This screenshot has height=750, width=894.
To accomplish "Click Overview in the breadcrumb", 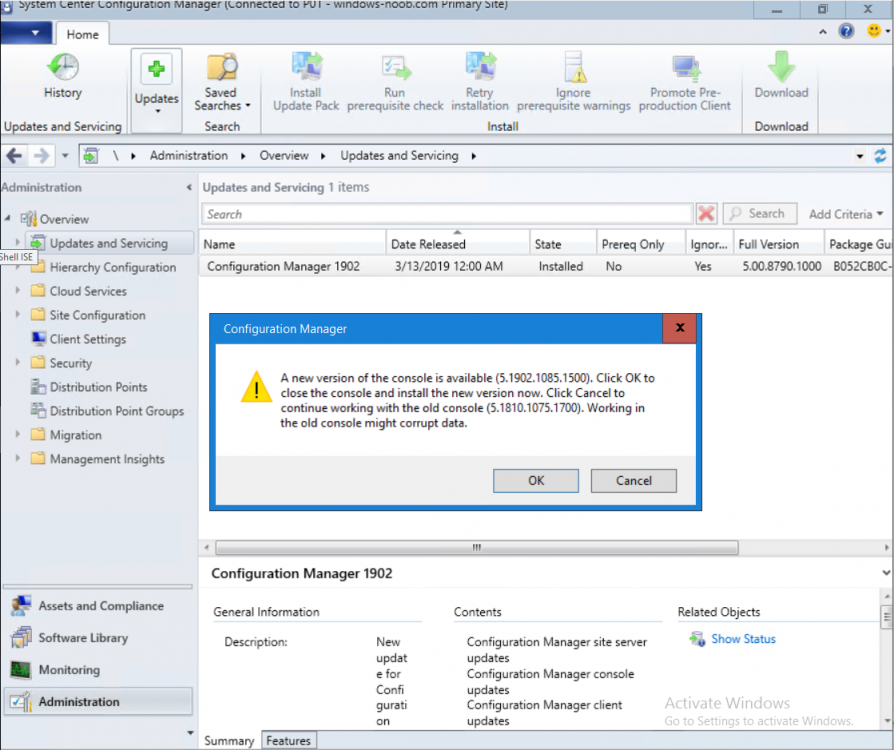I will click(x=284, y=156).
